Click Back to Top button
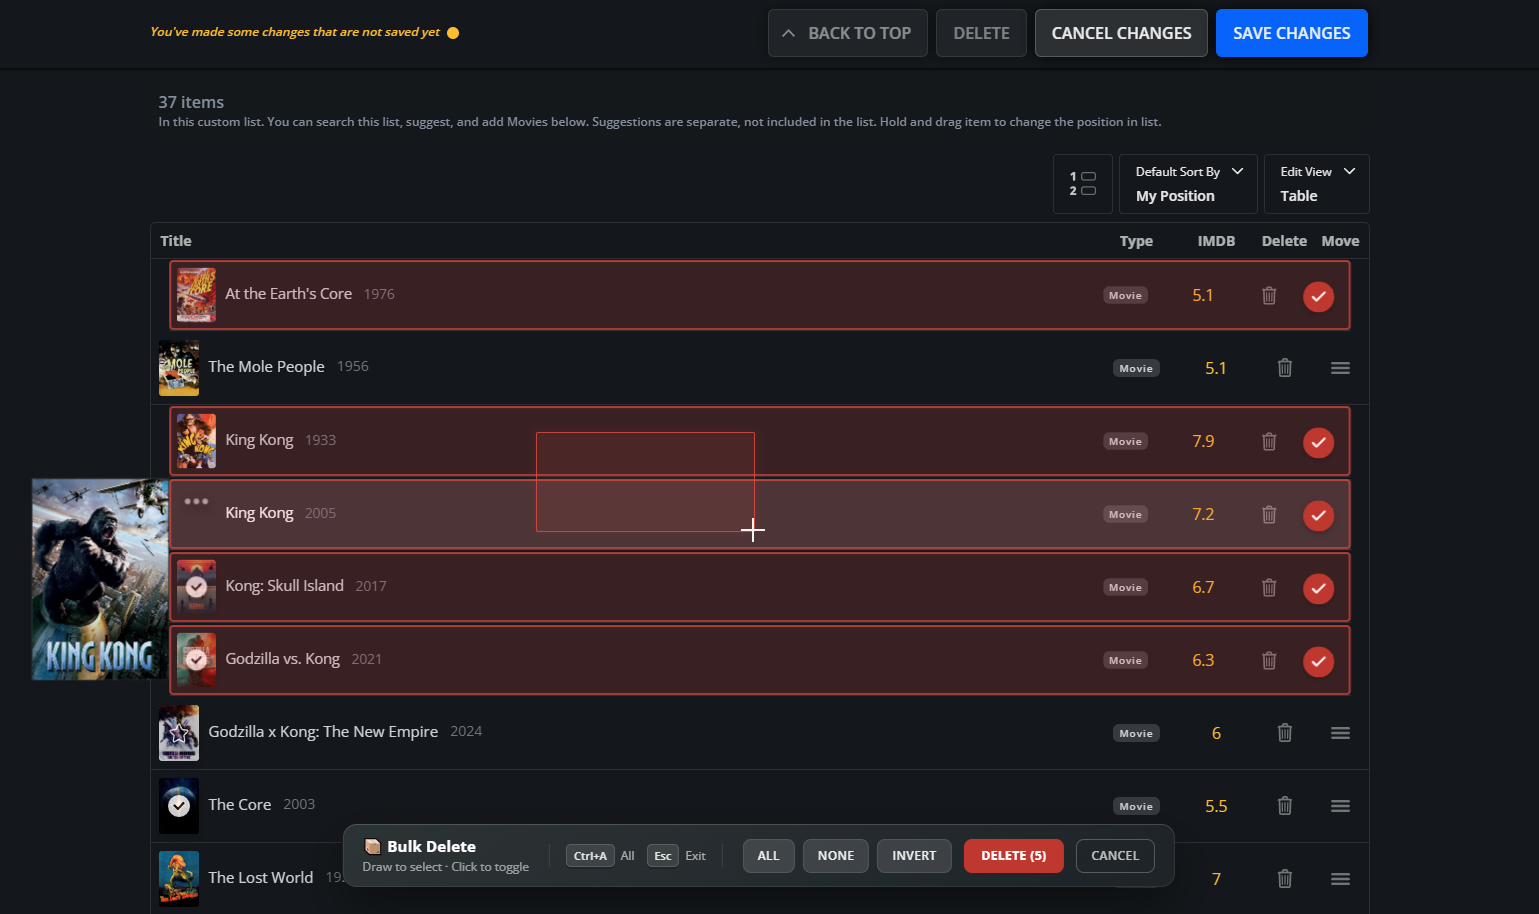Image resolution: width=1539 pixels, height=914 pixels. [x=847, y=33]
